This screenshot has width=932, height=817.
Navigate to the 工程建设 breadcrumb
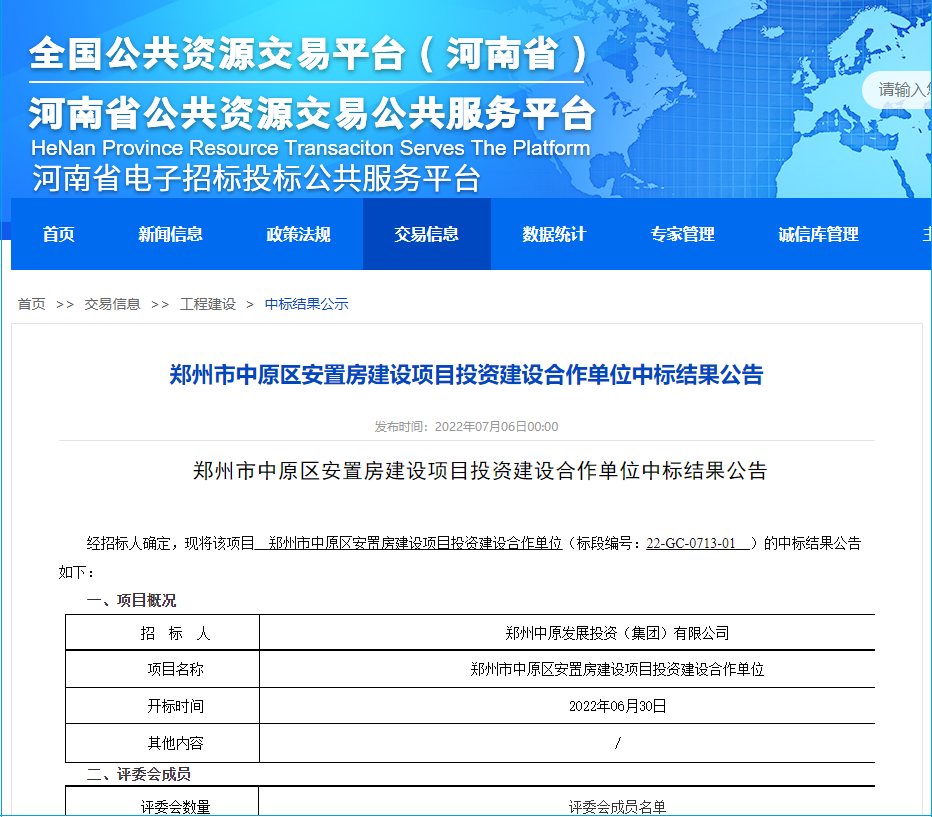tap(208, 304)
